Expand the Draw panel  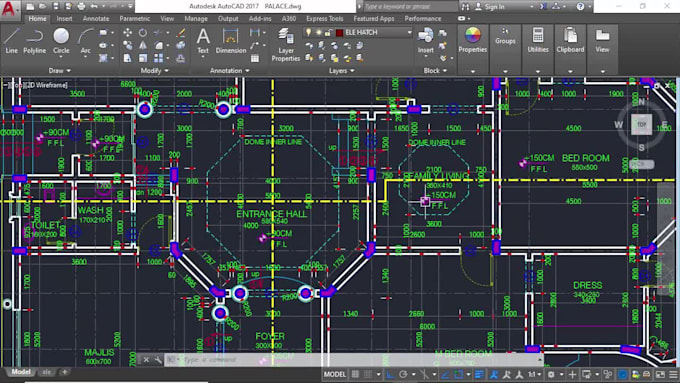click(x=59, y=70)
